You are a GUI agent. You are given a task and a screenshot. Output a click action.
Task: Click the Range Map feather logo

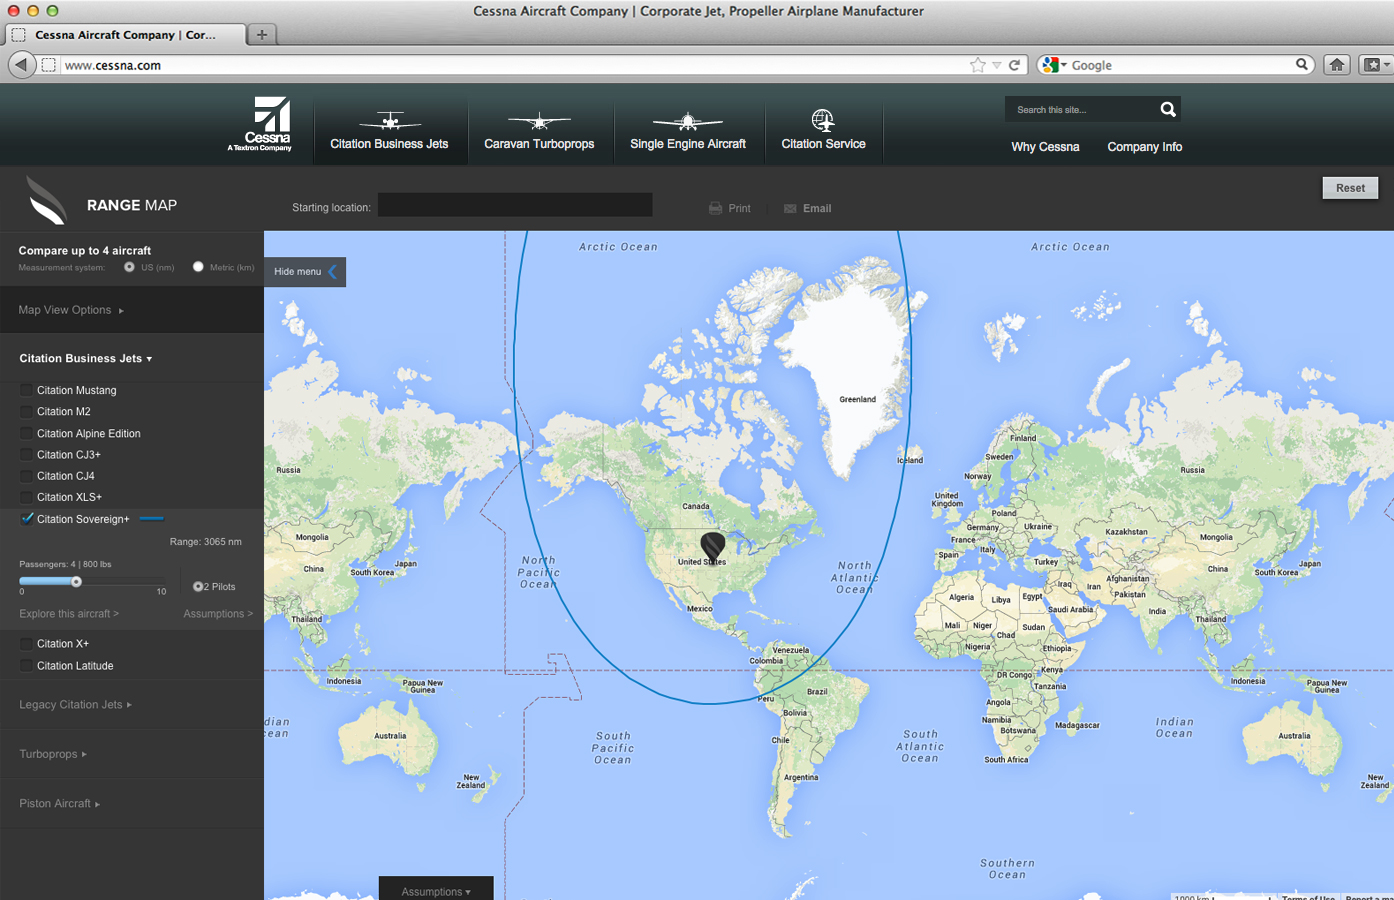tap(46, 200)
